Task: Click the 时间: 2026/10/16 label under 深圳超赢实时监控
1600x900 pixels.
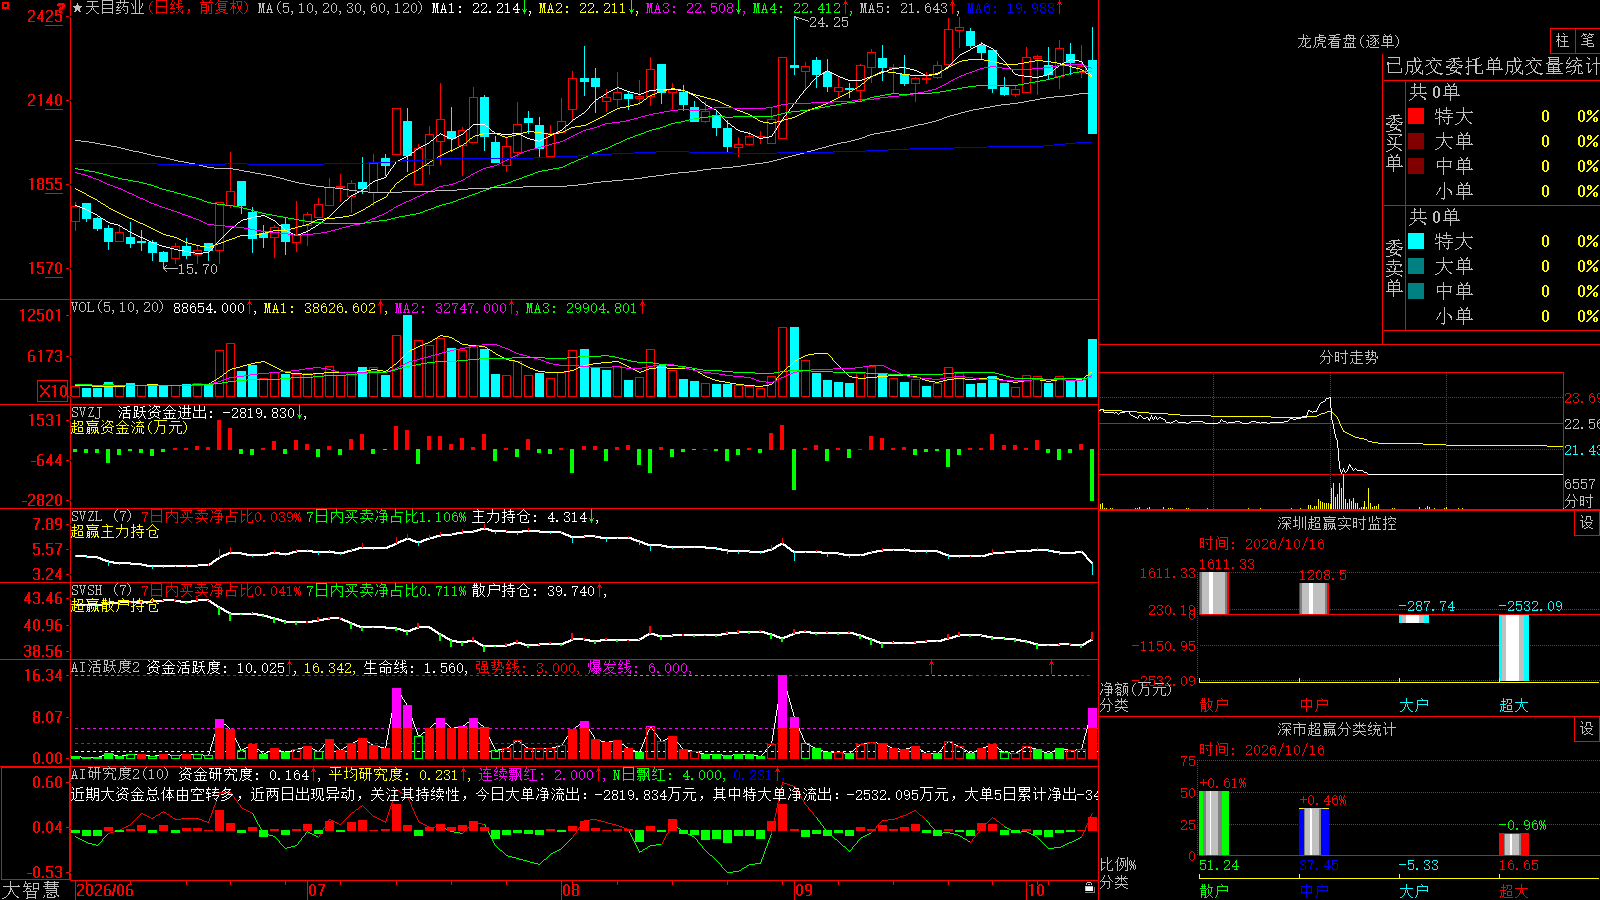Action: (x=1262, y=544)
